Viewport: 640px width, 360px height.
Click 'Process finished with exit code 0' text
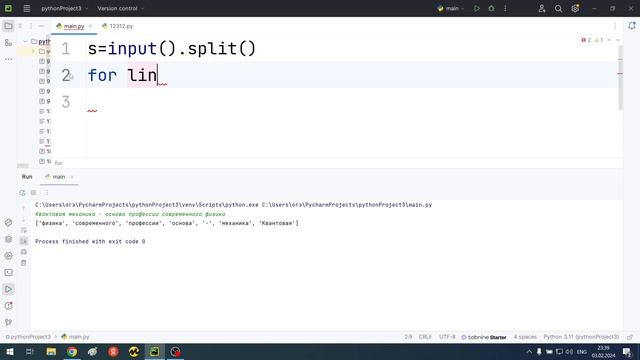(90, 242)
